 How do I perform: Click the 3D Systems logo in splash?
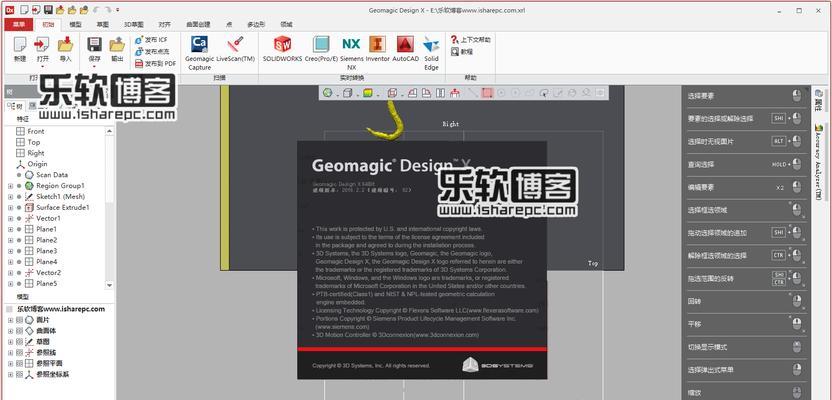[497, 365]
